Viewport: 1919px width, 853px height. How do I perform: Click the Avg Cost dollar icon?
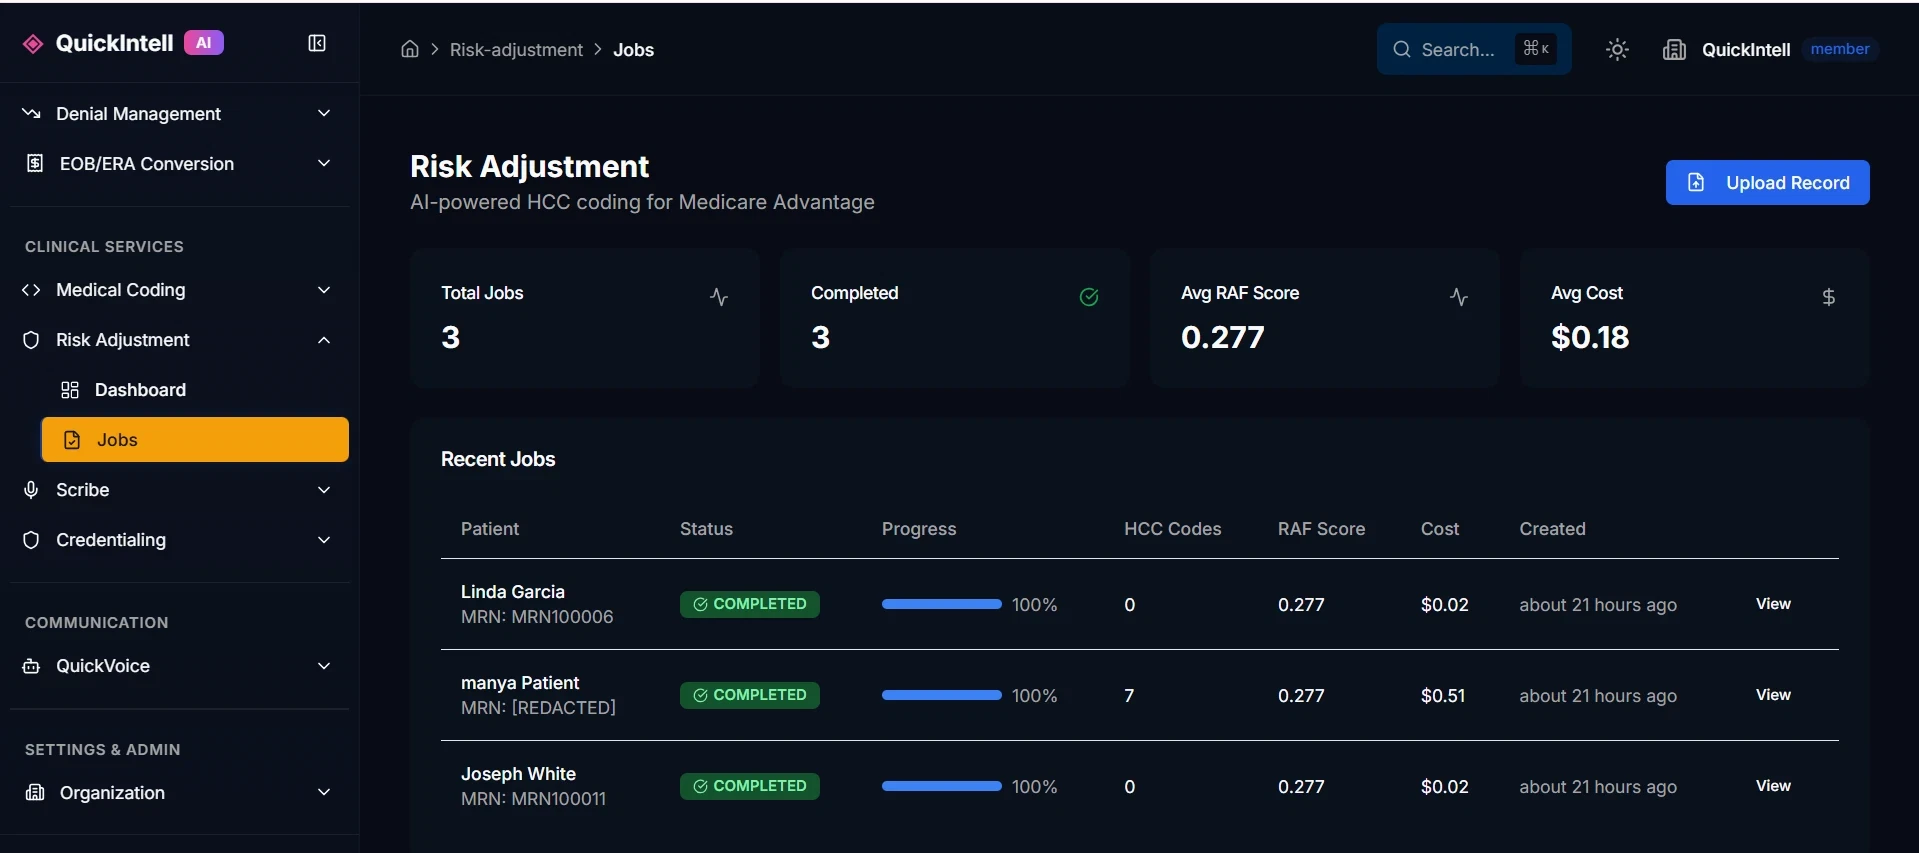click(x=1828, y=297)
